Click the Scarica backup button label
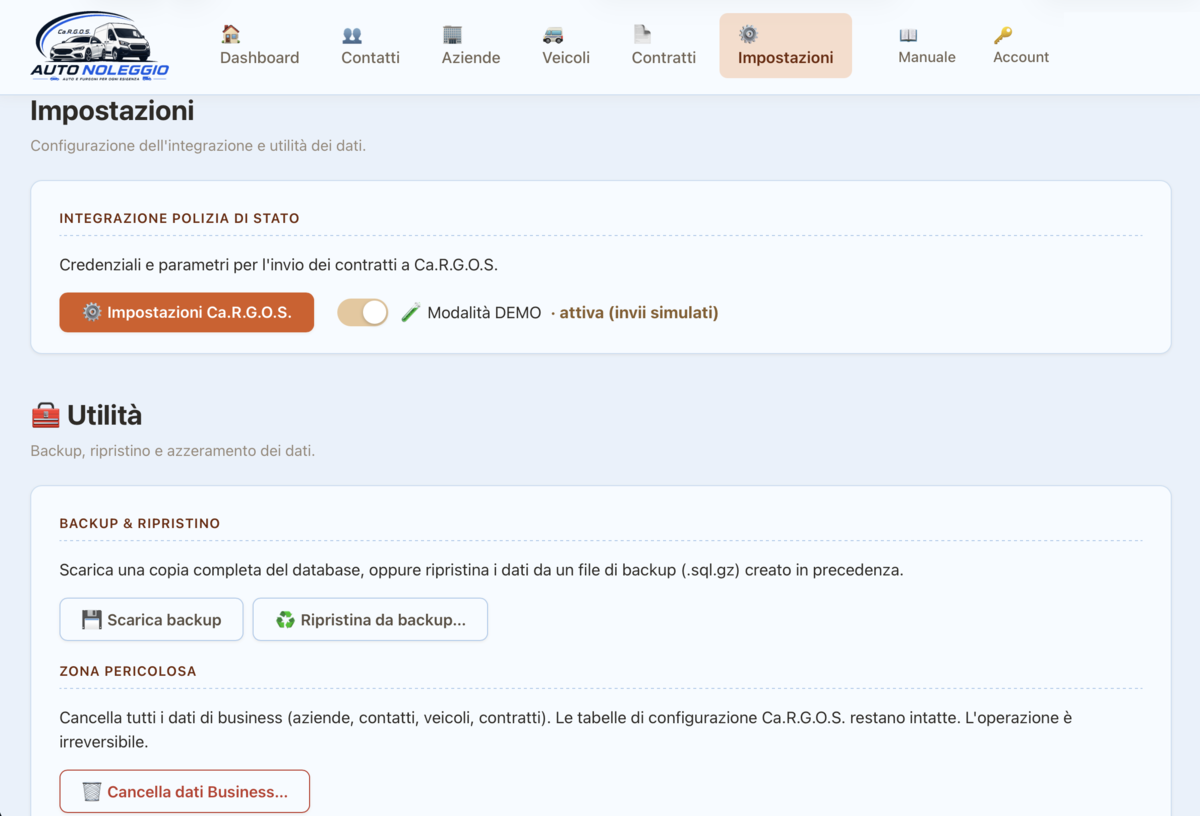This screenshot has width=1200, height=816. click(x=164, y=620)
